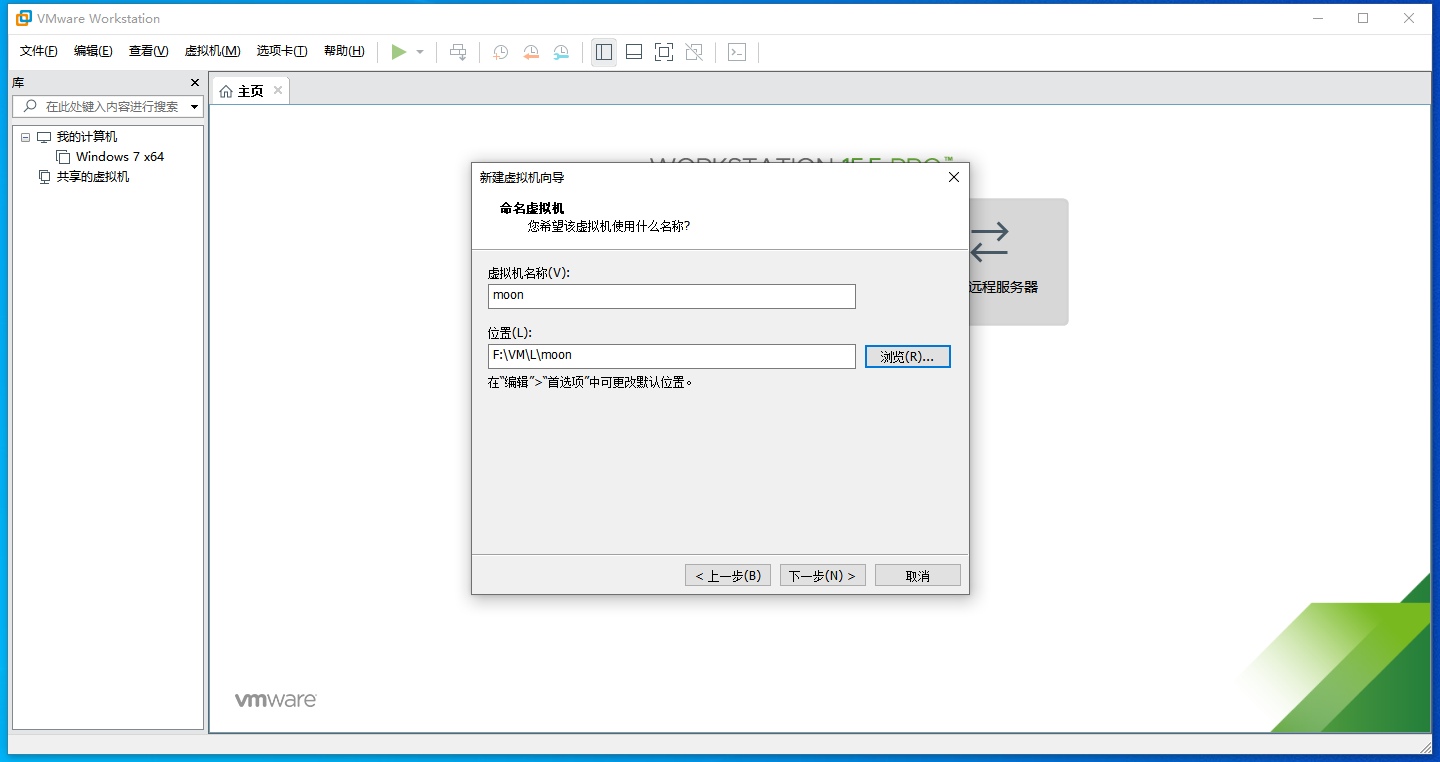1440x762 pixels.
Task: Toggle the library sidebar view icon
Action: [x=603, y=52]
